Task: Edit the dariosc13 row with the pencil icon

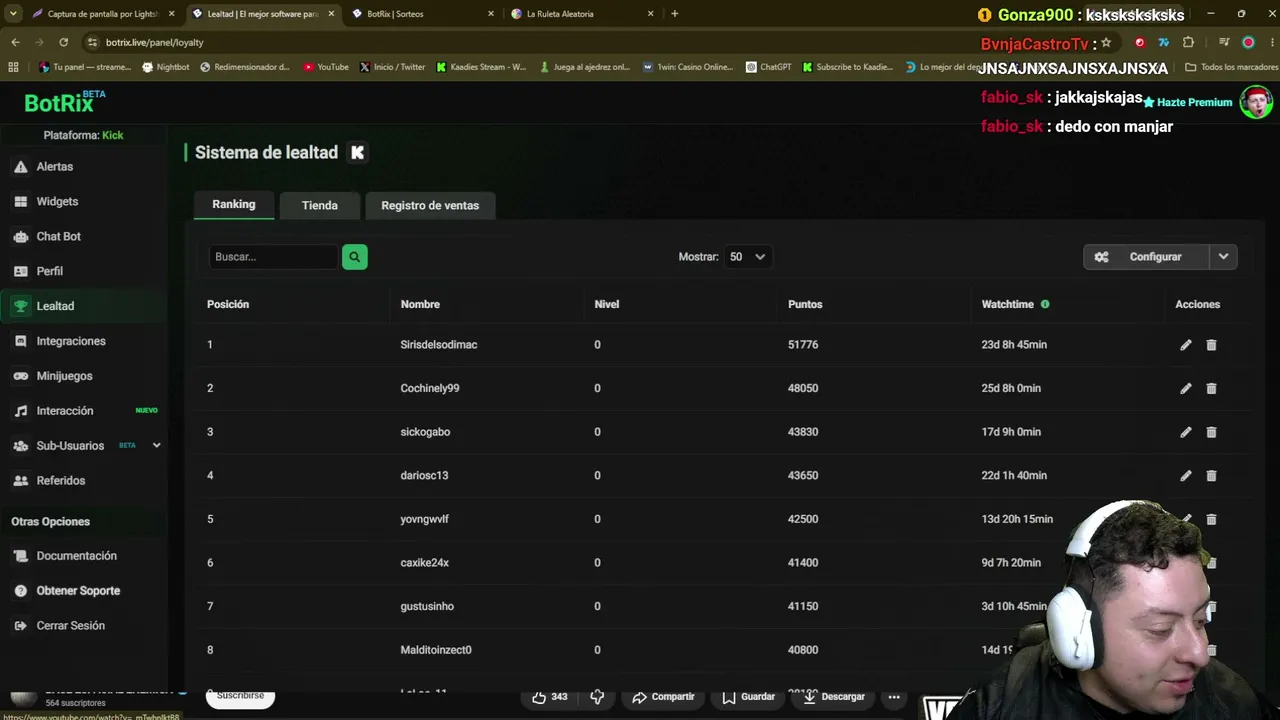Action: pyautogui.click(x=1185, y=476)
